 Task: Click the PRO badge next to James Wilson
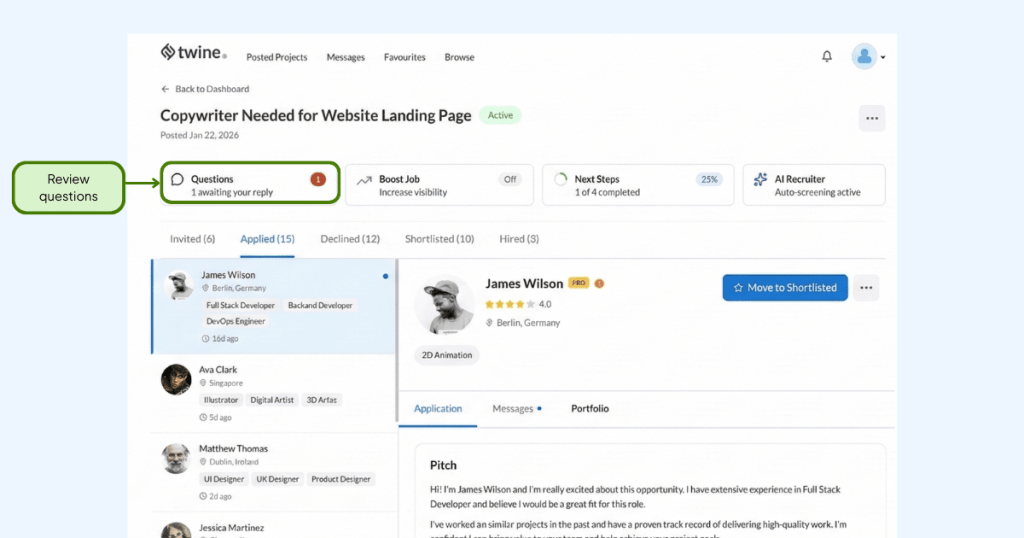point(578,283)
